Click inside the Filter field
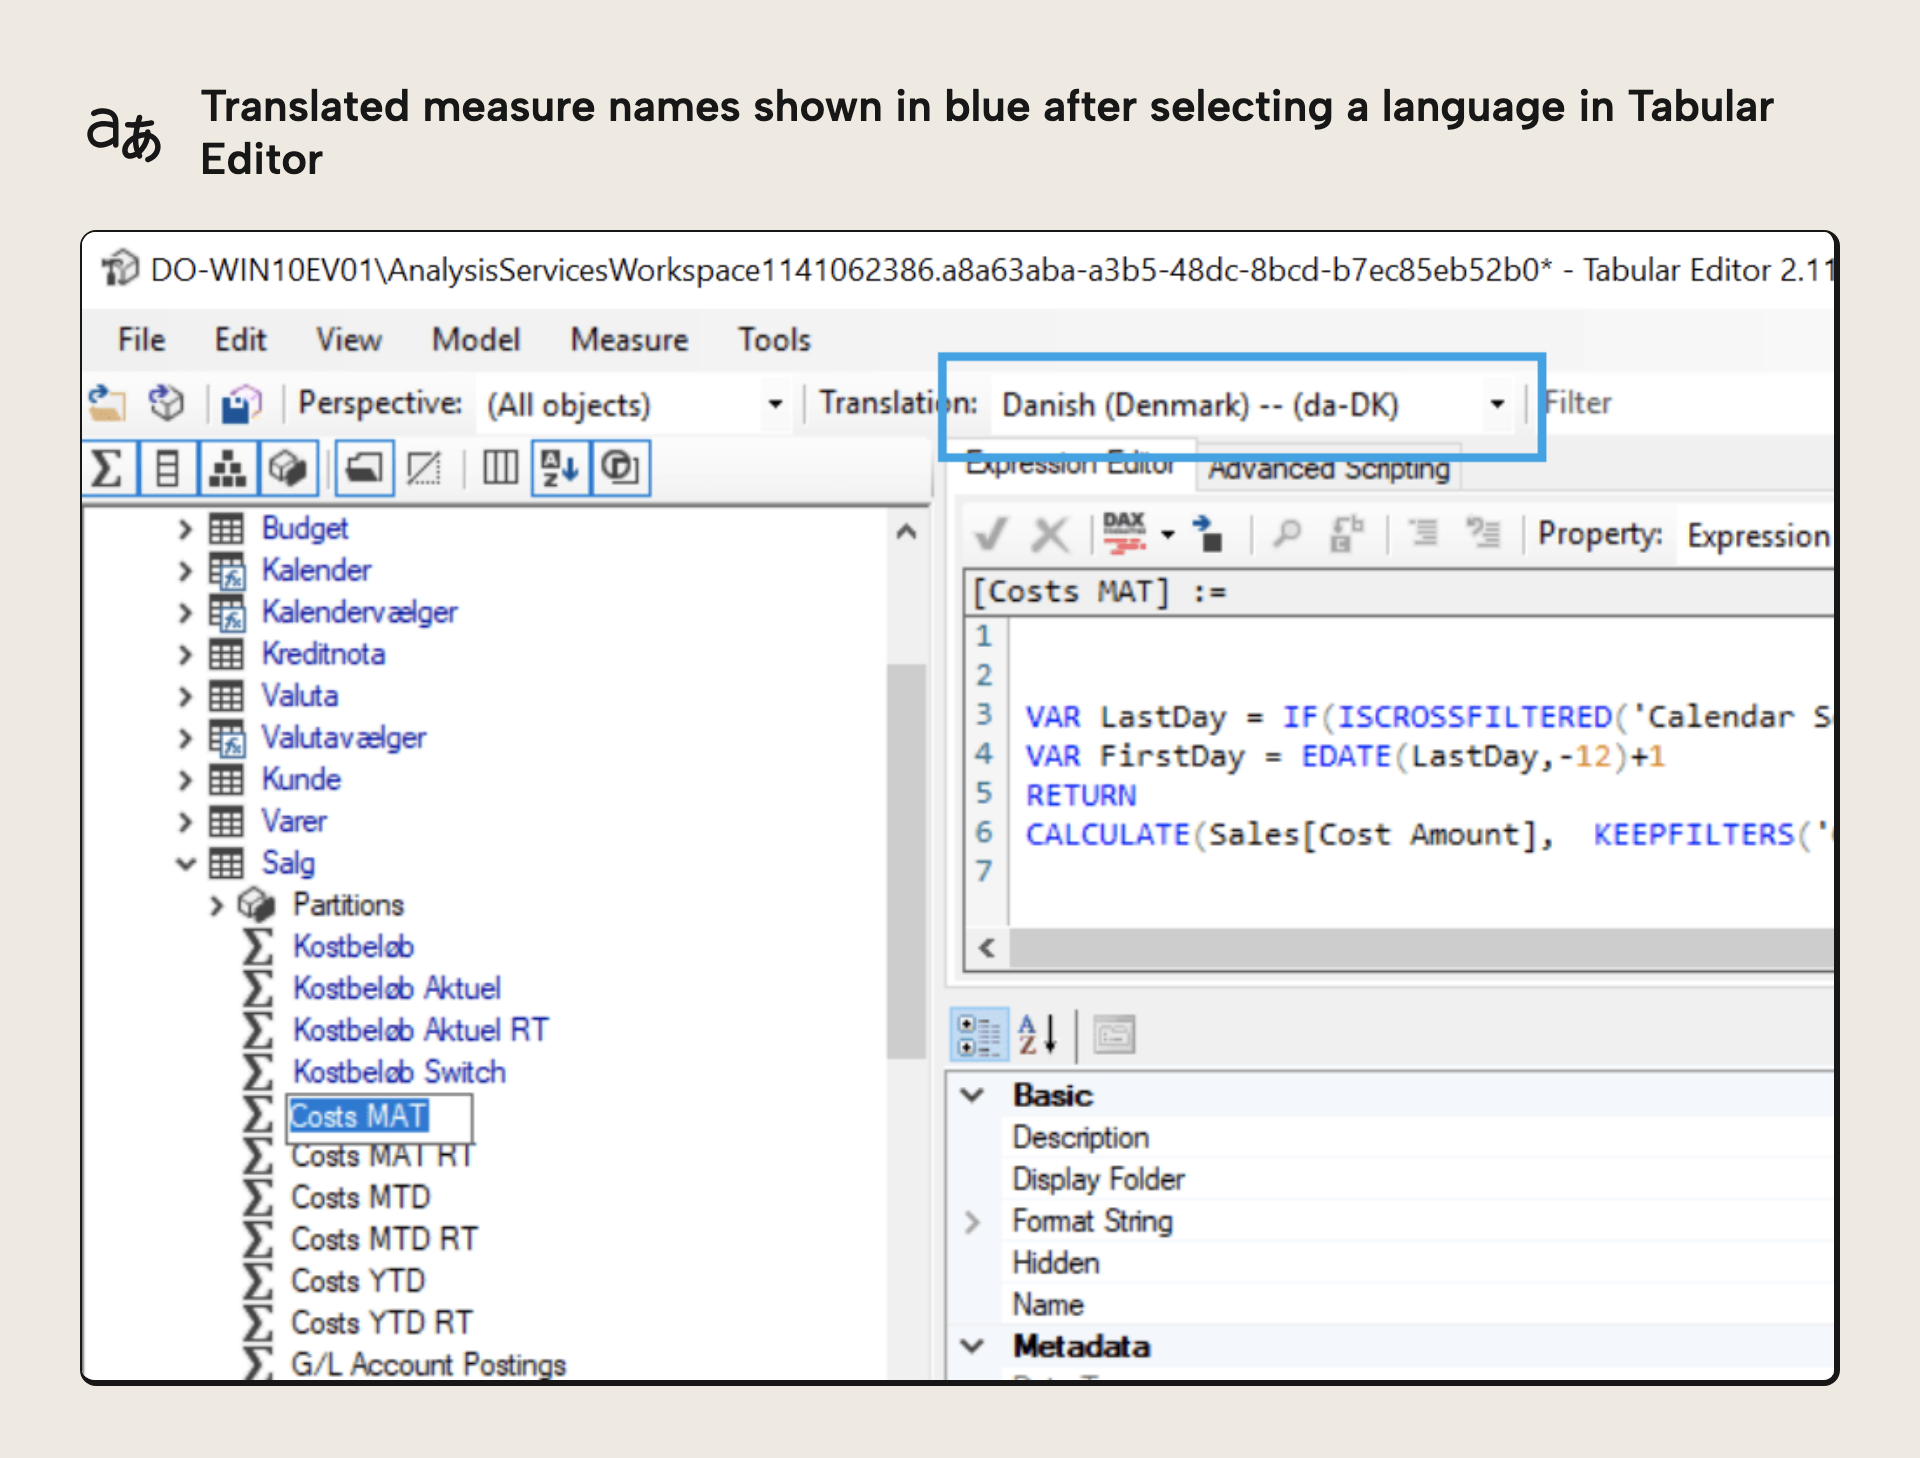 coord(1690,404)
